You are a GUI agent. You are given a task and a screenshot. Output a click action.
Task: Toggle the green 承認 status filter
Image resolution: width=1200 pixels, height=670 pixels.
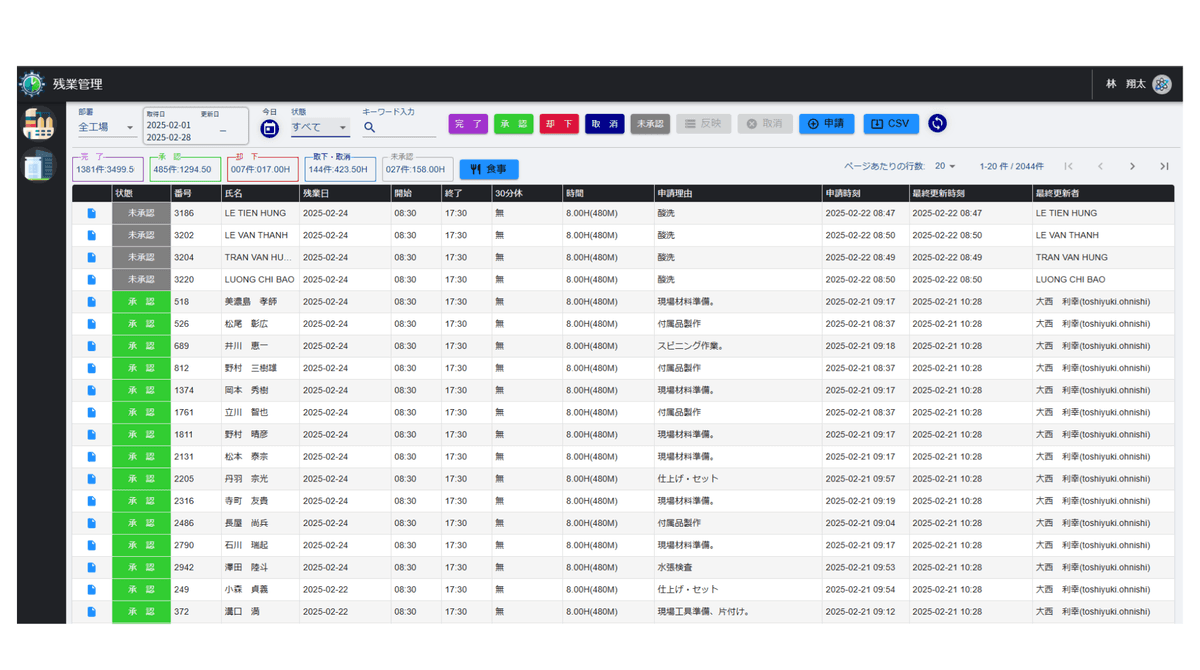click(x=513, y=124)
